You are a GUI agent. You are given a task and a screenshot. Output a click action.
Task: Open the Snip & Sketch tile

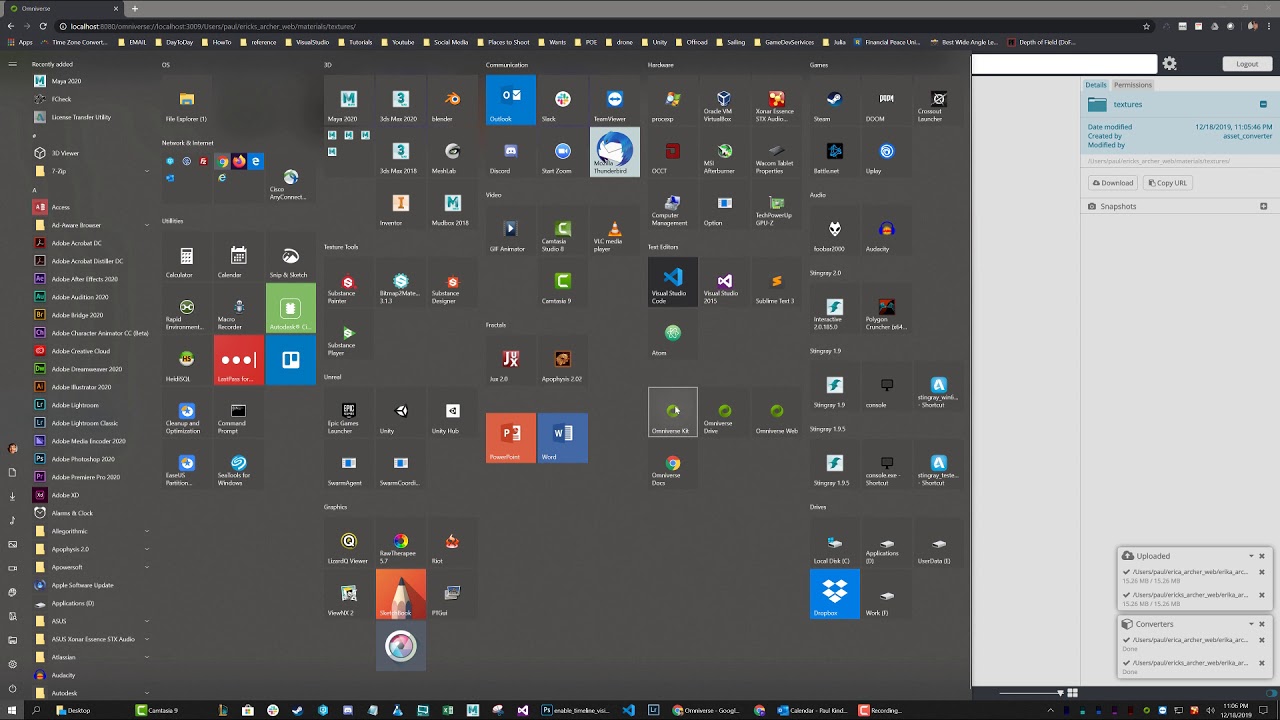click(x=291, y=256)
